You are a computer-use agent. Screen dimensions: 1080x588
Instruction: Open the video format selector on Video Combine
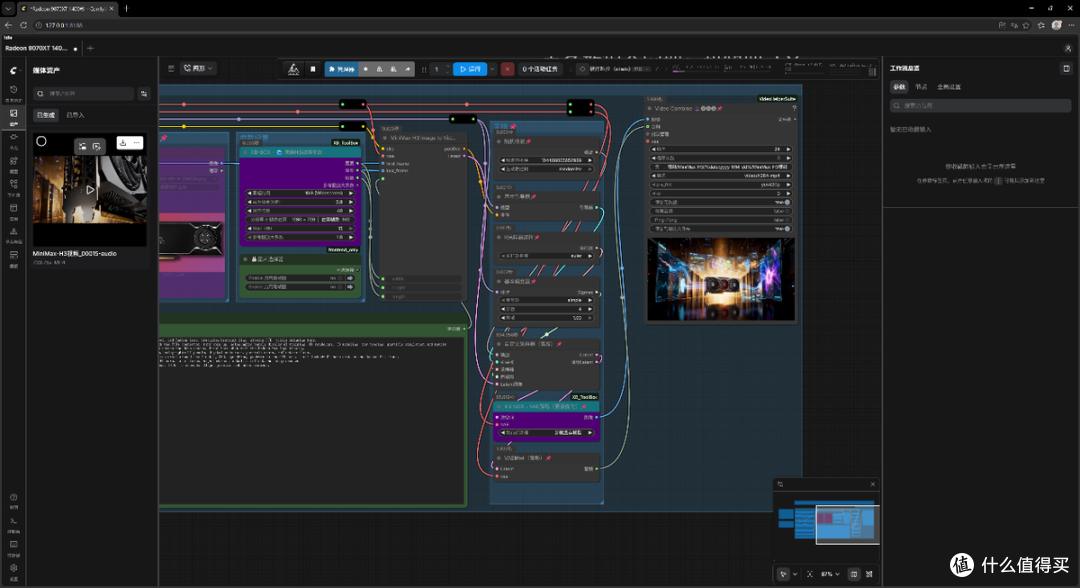click(721, 176)
